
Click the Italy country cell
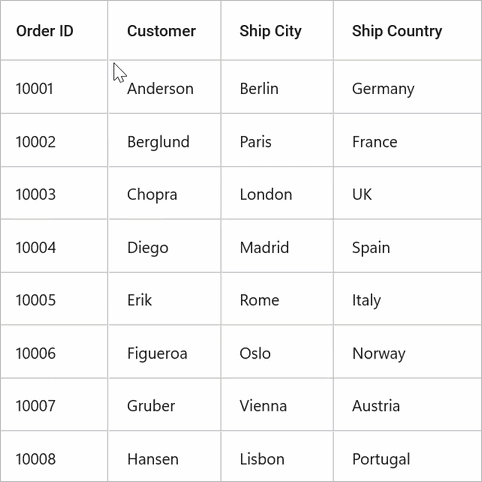(407, 298)
